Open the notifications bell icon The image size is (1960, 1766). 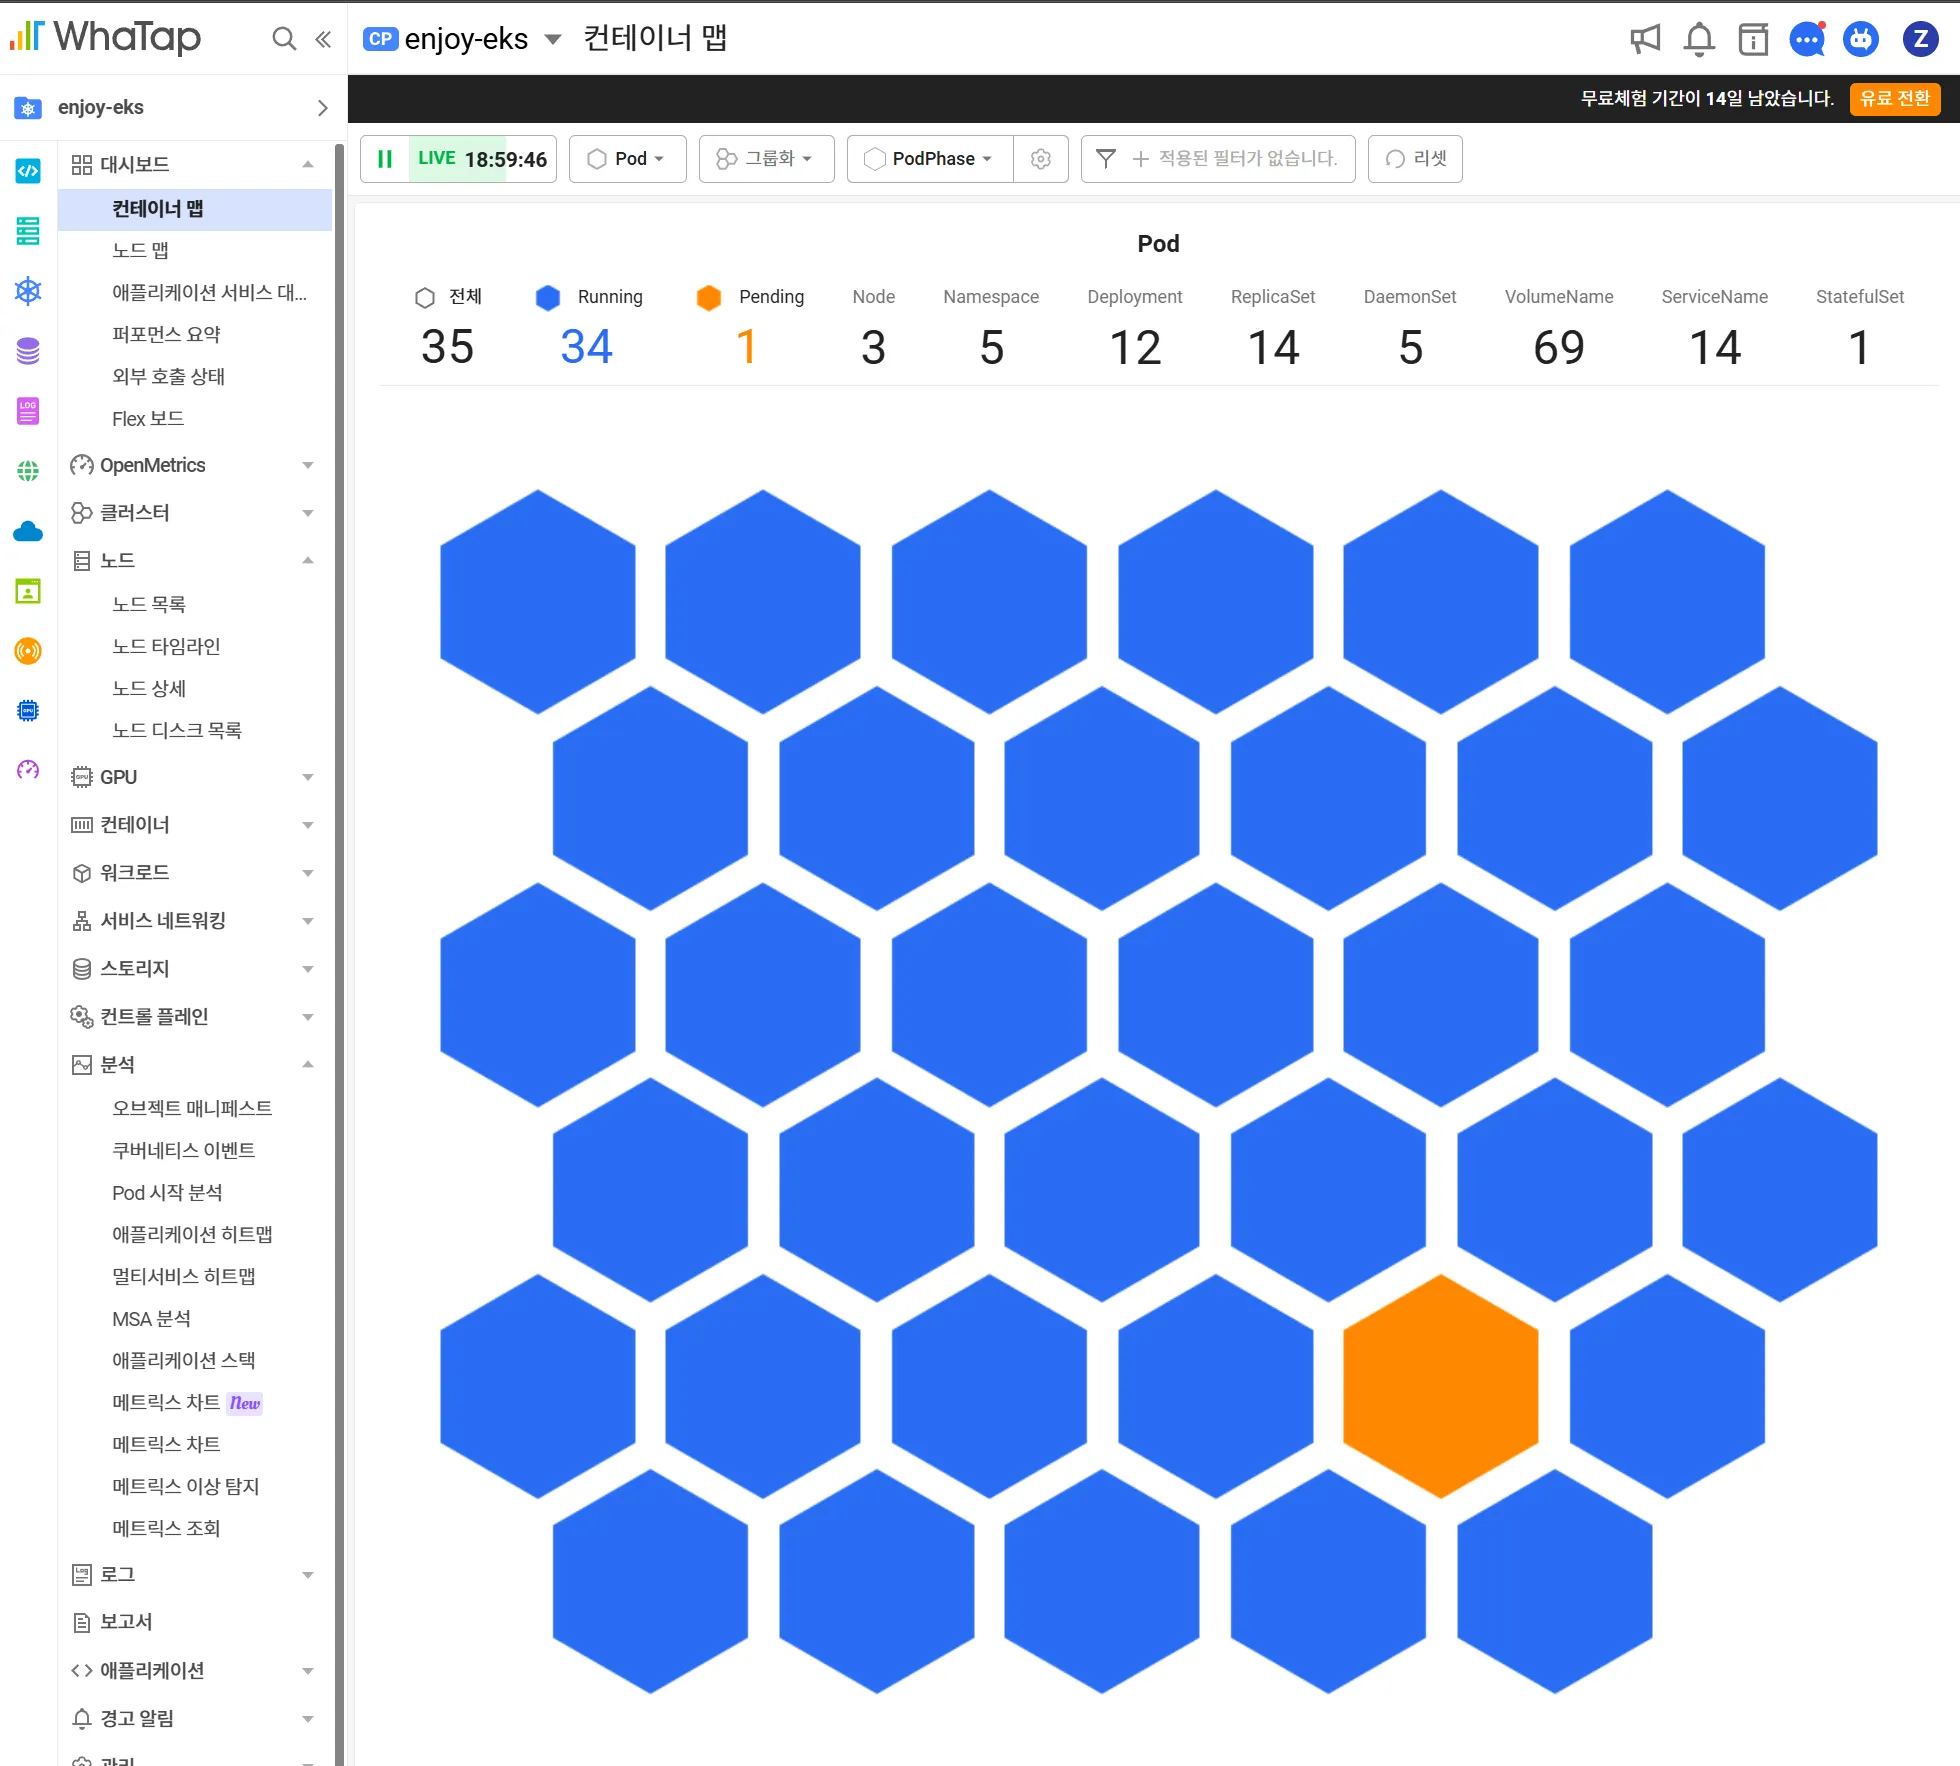1699,39
